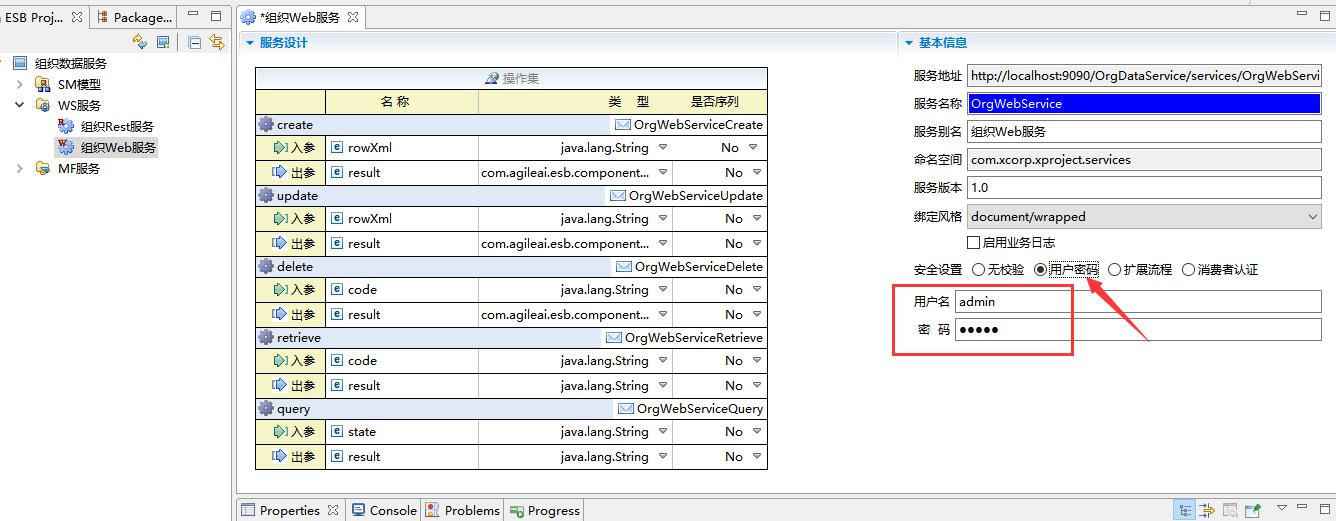Open the Console tab
Image resolution: width=1336 pixels, height=521 pixels.
(x=383, y=510)
